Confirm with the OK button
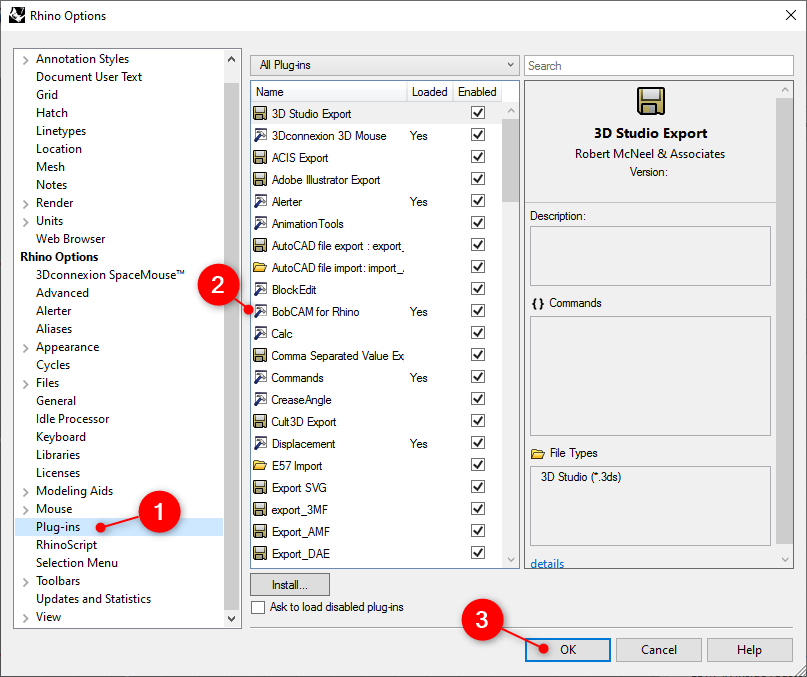This screenshot has width=807, height=677. tap(568, 650)
